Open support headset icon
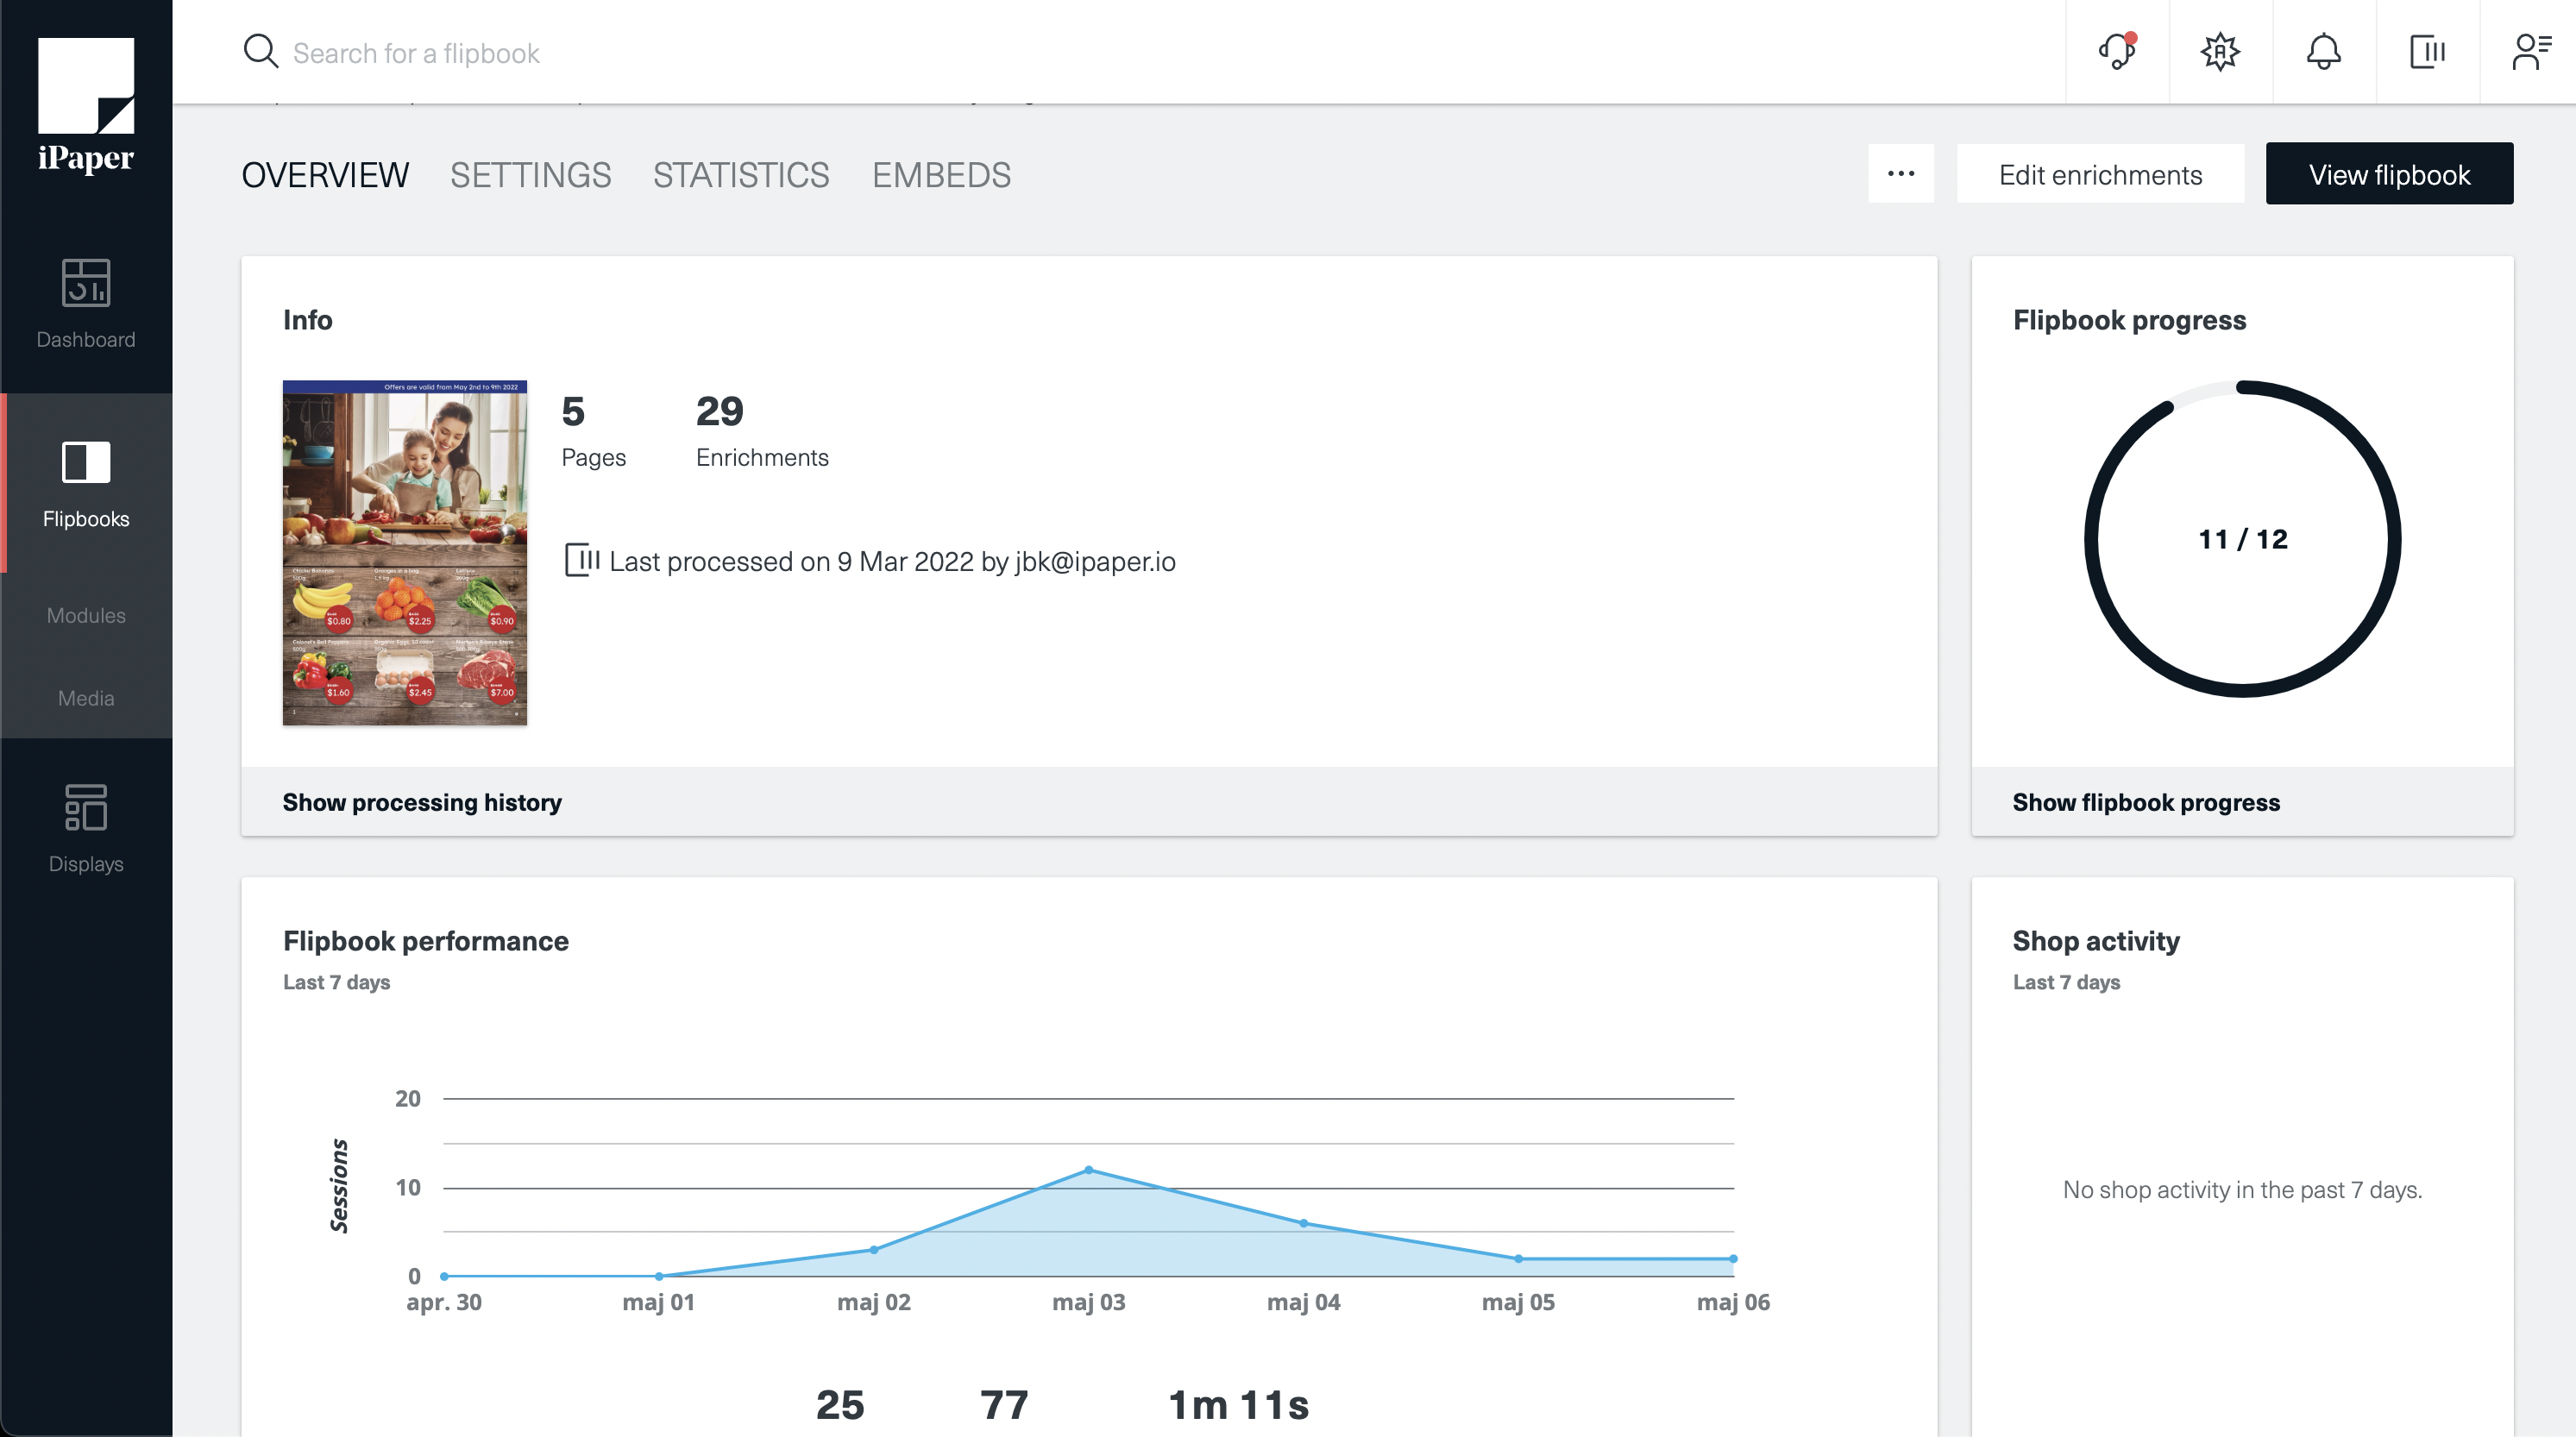 point(2117,52)
